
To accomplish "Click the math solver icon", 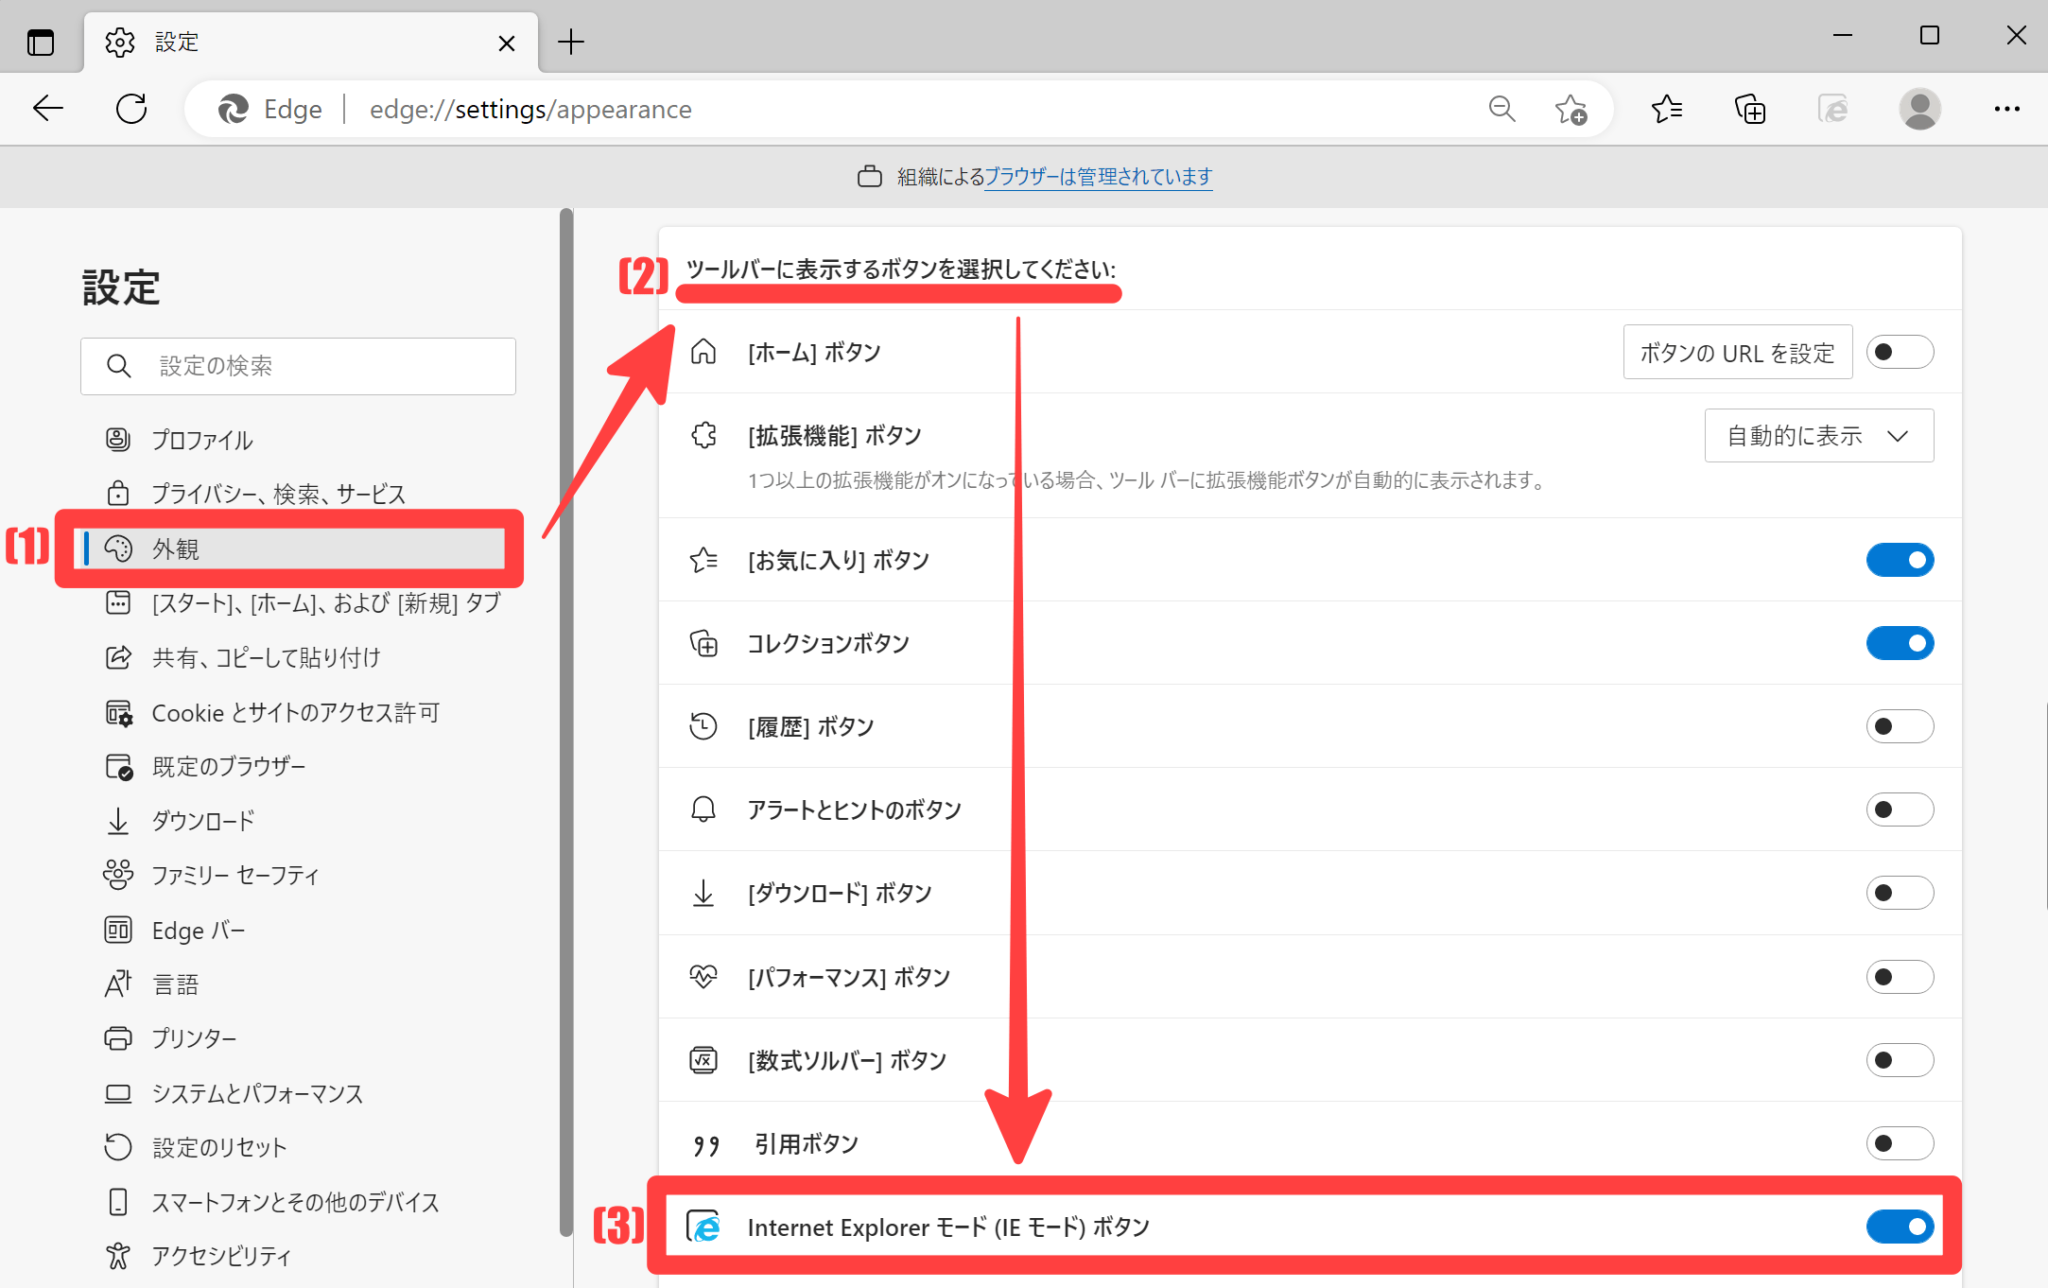I will pos(704,1060).
